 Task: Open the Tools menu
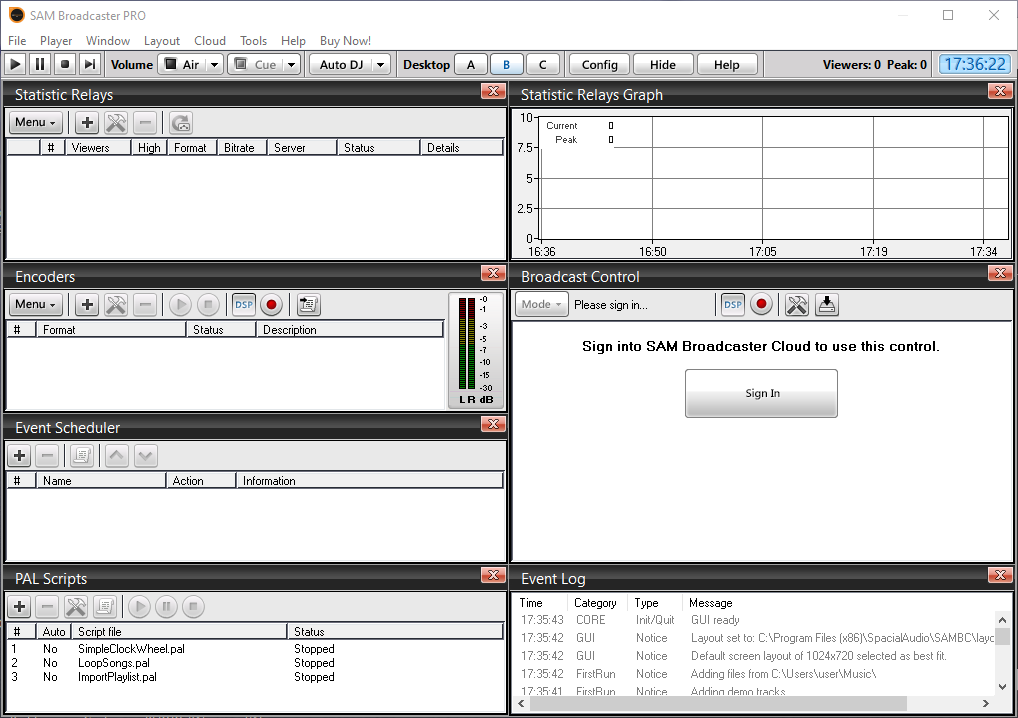point(253,40)
